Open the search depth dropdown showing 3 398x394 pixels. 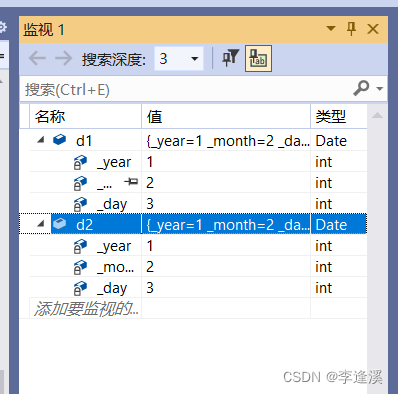point(179,59)
